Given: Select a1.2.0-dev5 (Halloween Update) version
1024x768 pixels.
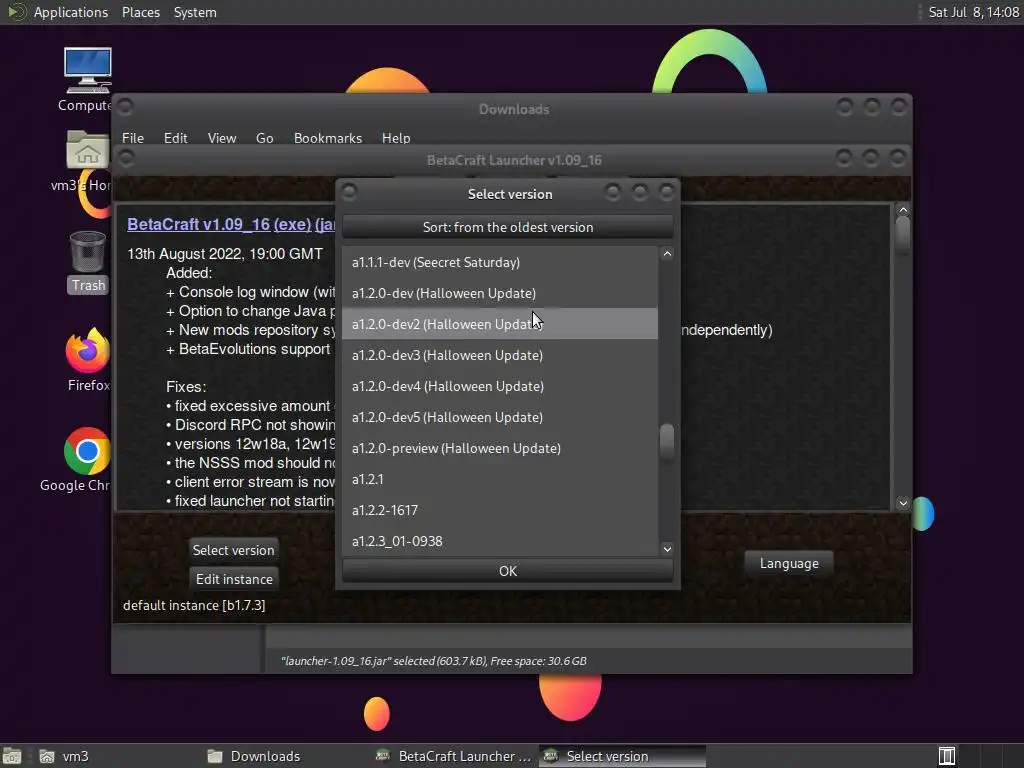Looking at the screenshot, I should pyautogui.click(x=500, y=417).
